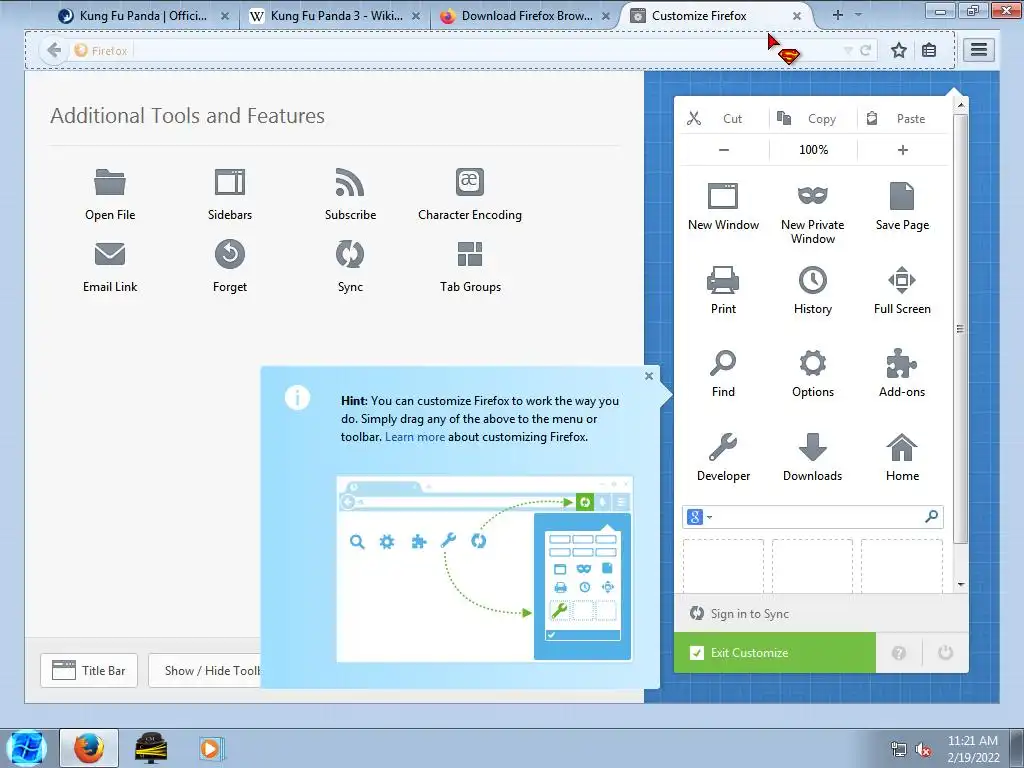Image resolution: width=1024 pixels, height=768 pixels.
Task: Open the hamburger menu button
Action: click(x=978, y=50)
